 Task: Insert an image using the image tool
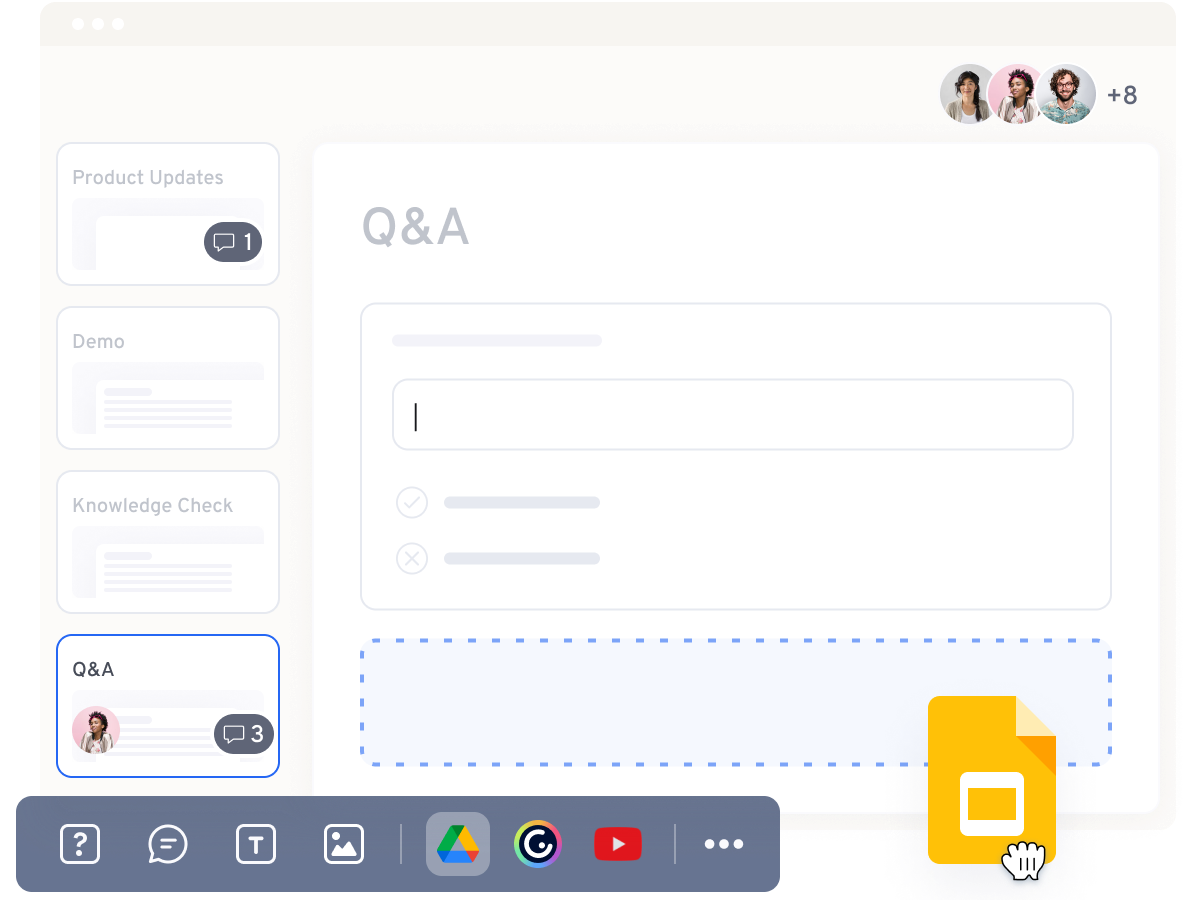pos(342,844)
